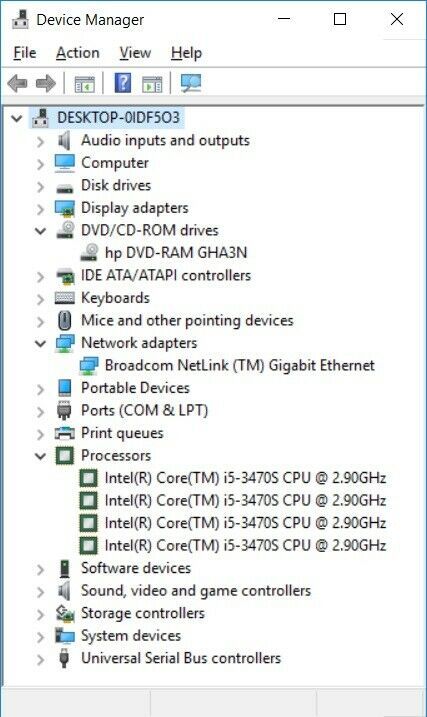Select the Keyboards category icon
Viewport: 427px width, 717px height.
(x=64, y=298)
